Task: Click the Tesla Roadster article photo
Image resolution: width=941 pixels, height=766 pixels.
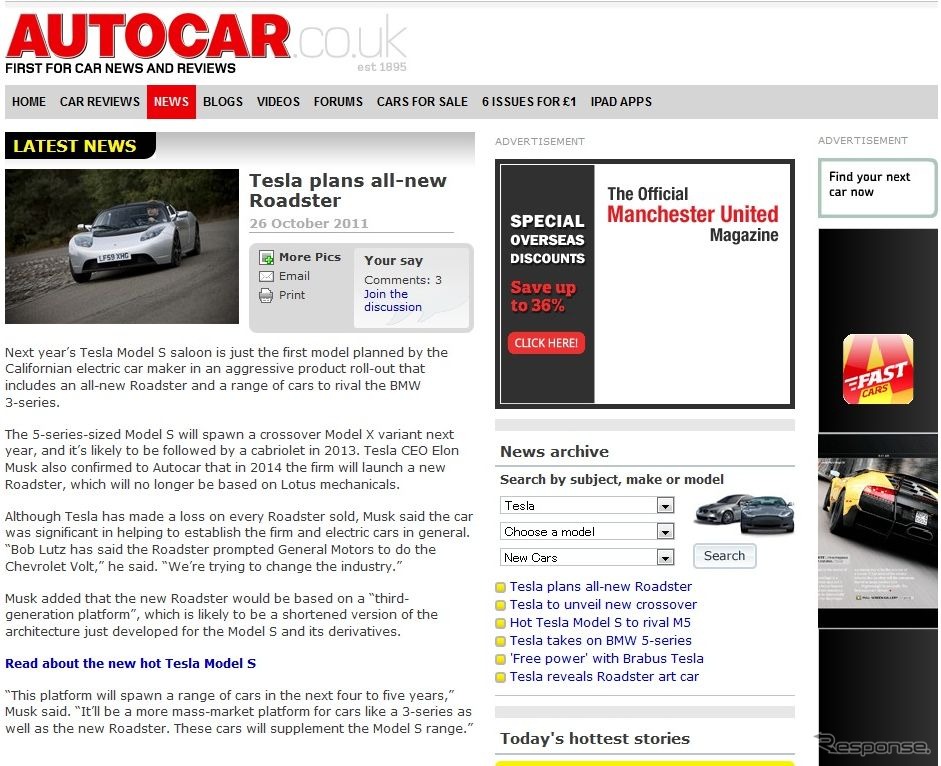Action: pyautogui.click(x=122, y=246)
